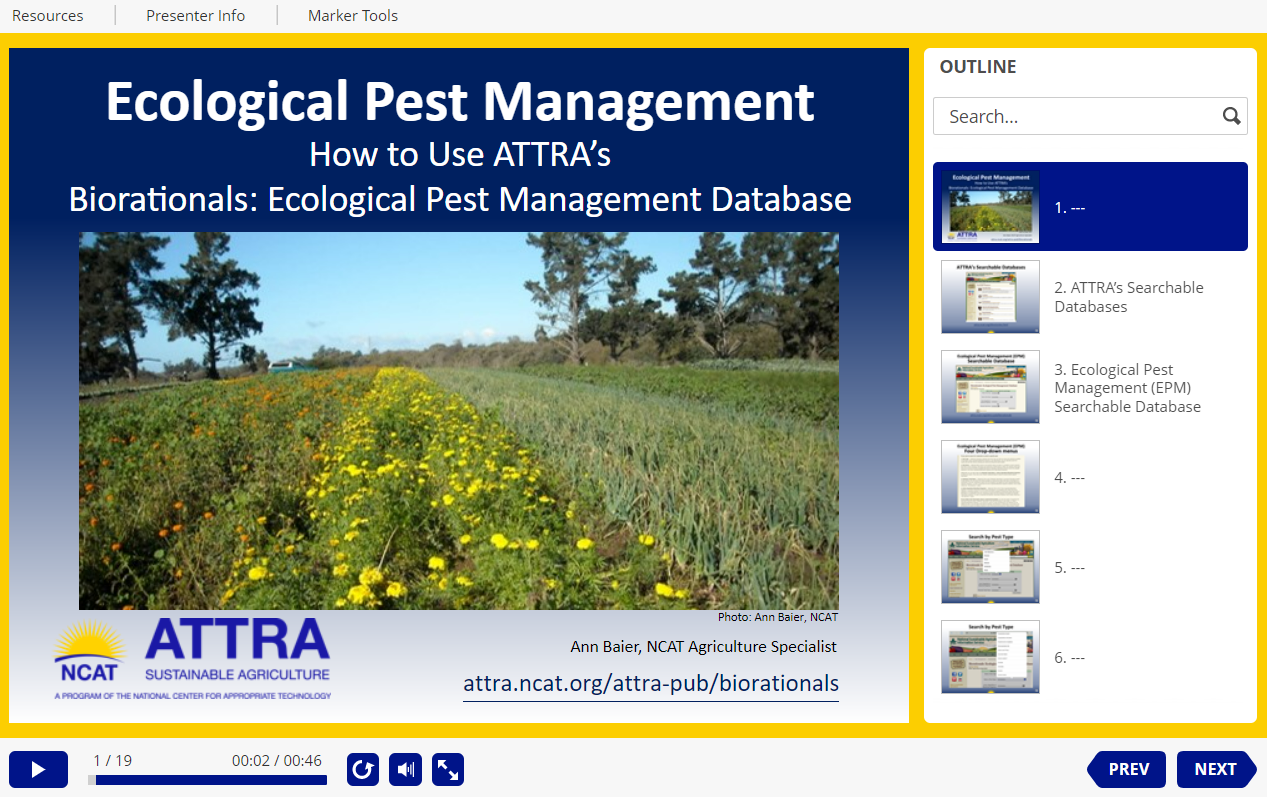The image size is (1267, 797).
Task: Click the ATTRA Sustainable Agriculture logo
Action: click(x=192, y=656)
